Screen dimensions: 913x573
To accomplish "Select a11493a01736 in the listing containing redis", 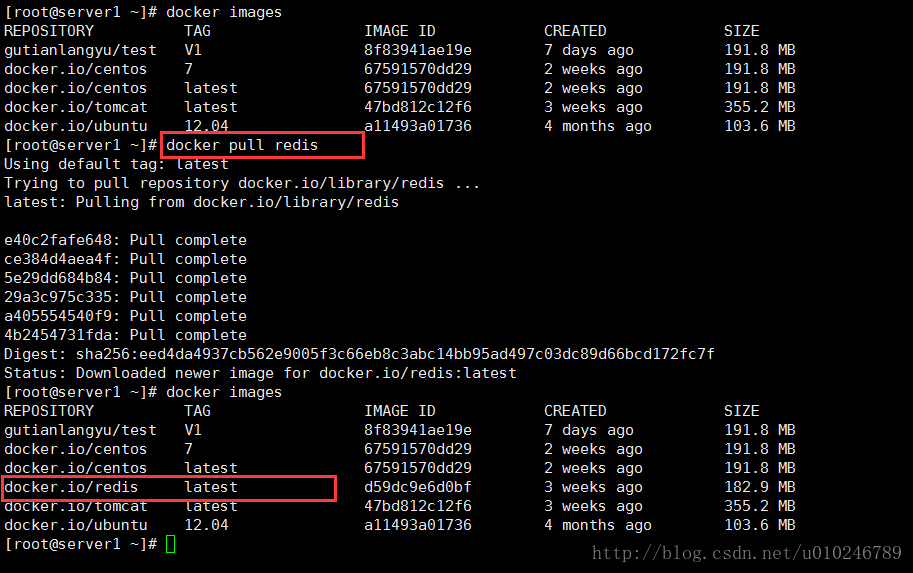I will (x=418, y=525).
